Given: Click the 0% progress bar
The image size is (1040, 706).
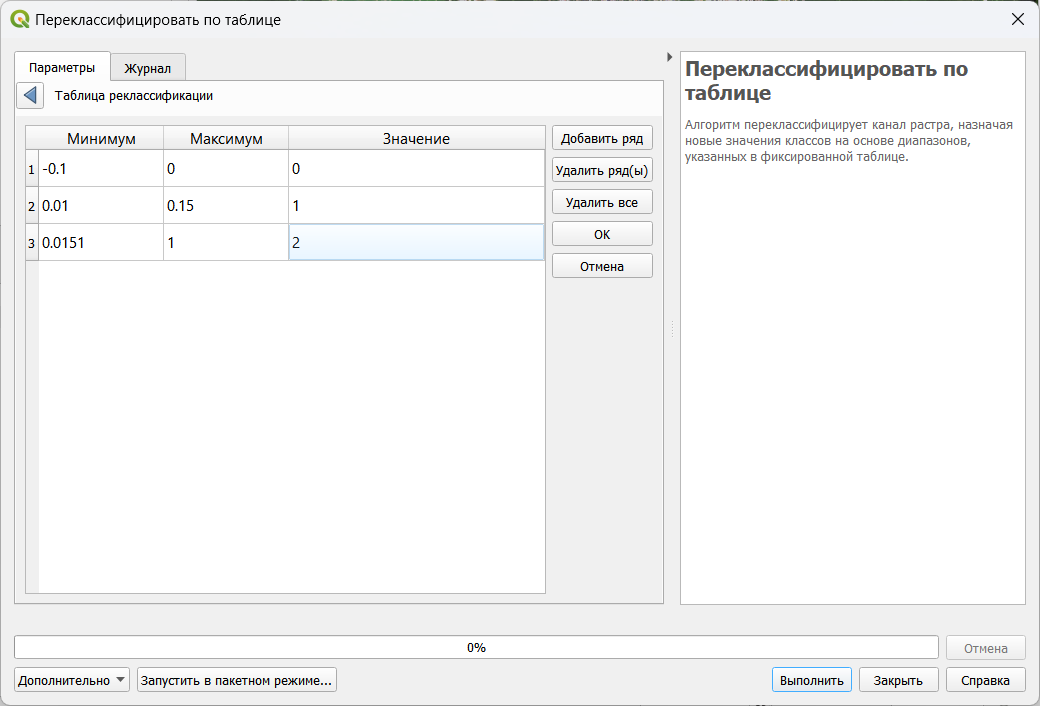Looking at the screenshot, I should [x=476, y=648].
